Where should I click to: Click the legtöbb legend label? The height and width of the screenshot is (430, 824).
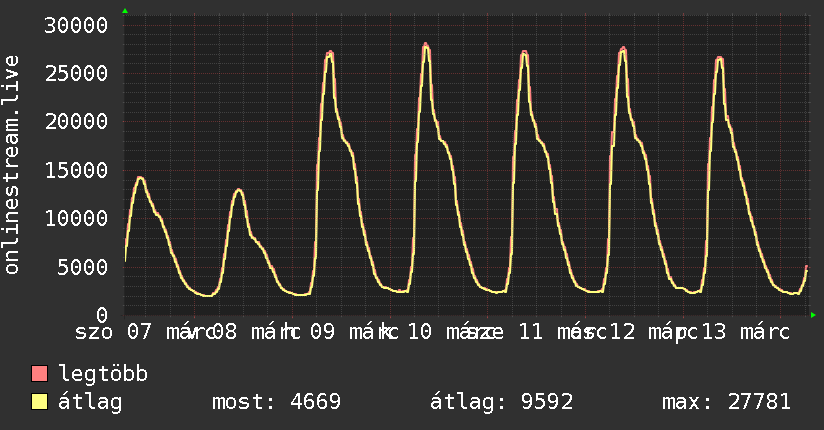[103, 374]
